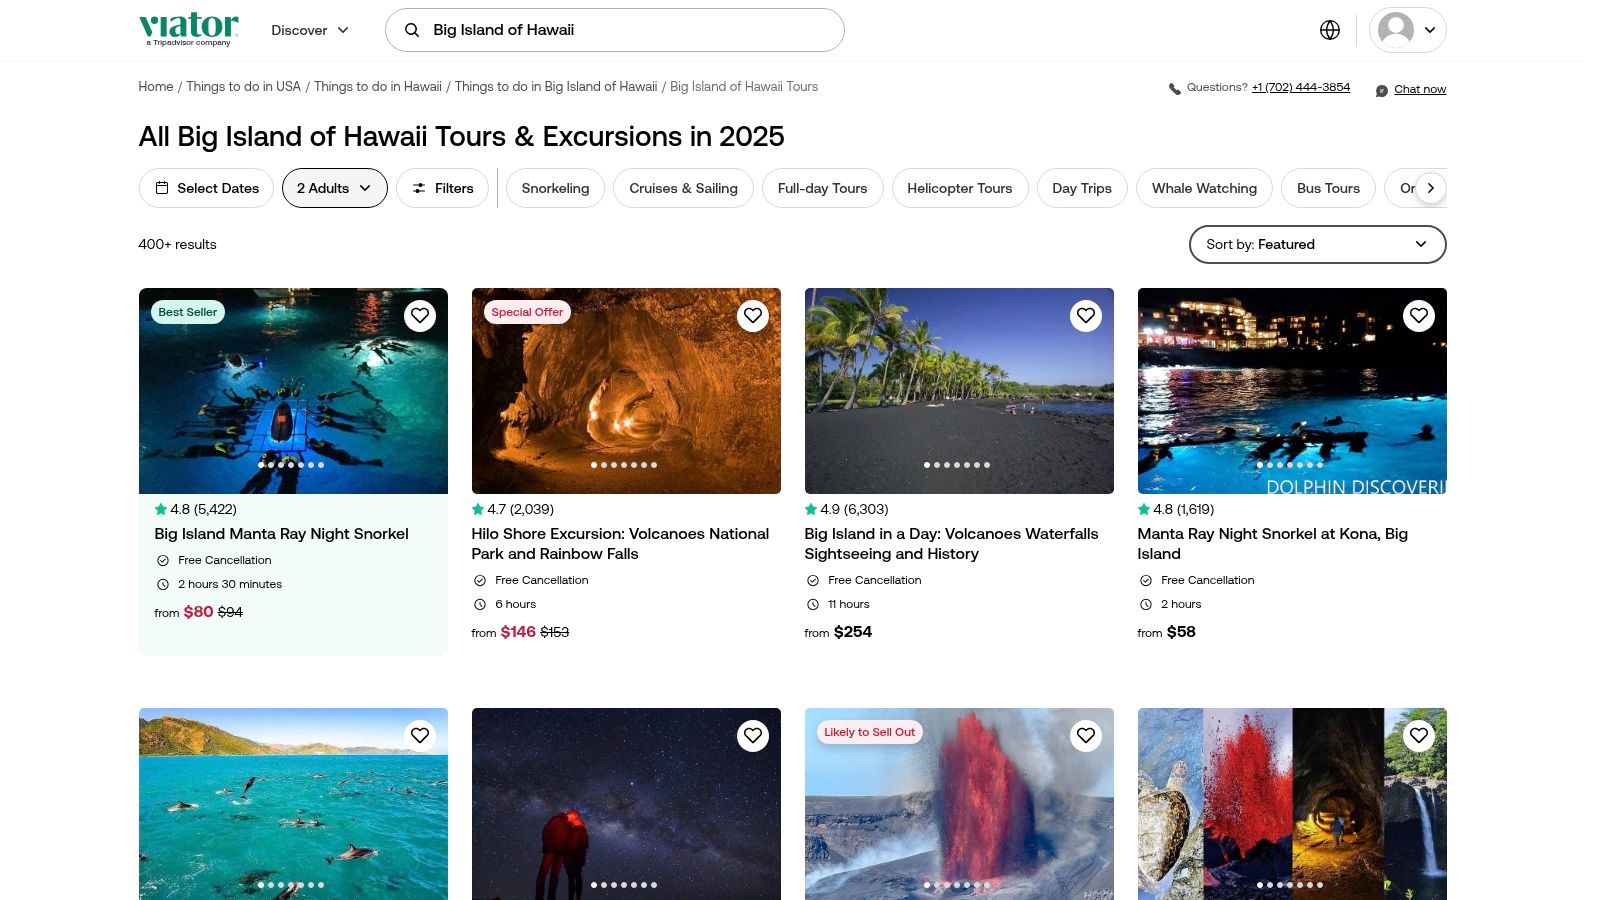Screen dimensions: 1600x900
Task: Click the $58 price on Kona snorkel card
Action: pos(1181,632)
